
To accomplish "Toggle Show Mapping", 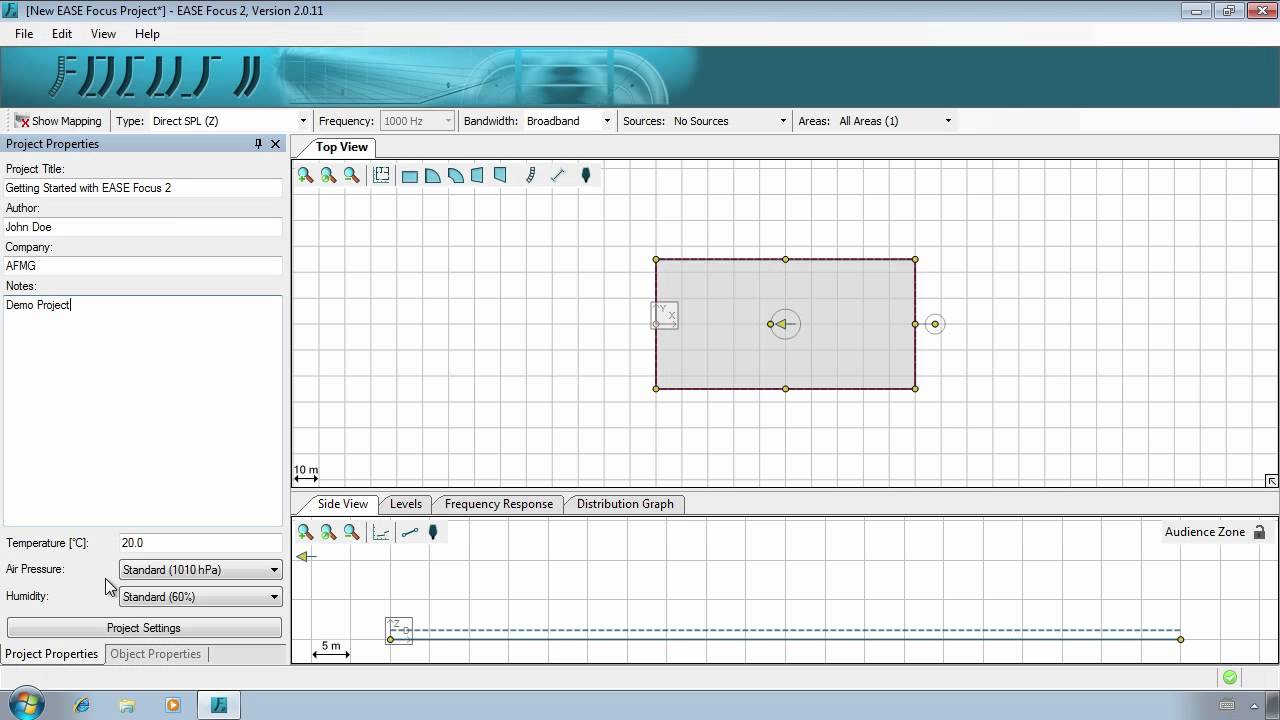I will tap(58, 121).
